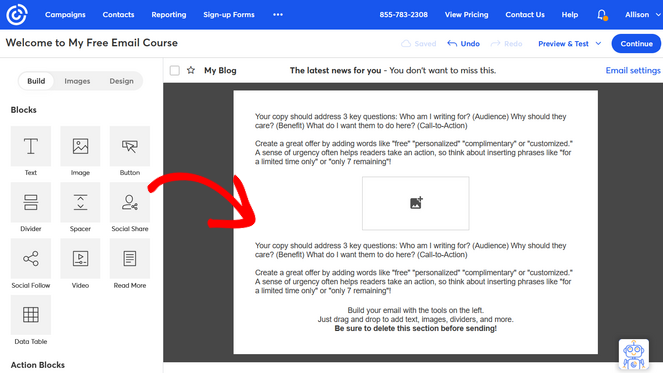Tick the checkbox beside My Blog

175,70
